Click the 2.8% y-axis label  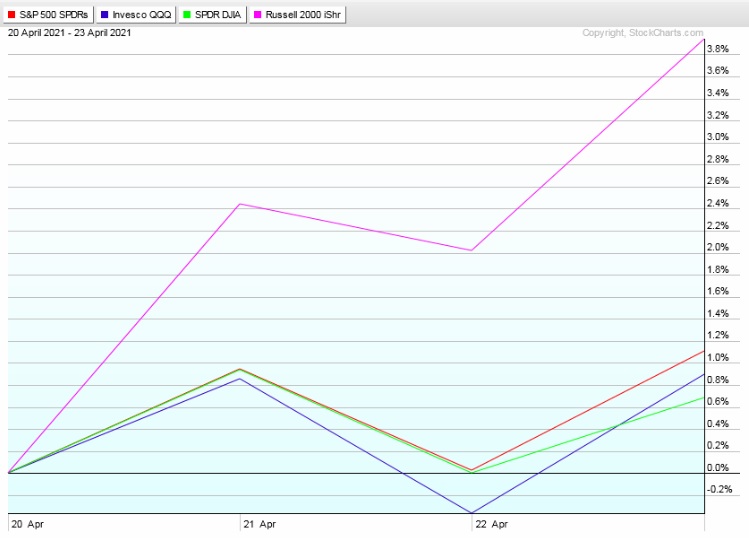[x=718, y=159]
